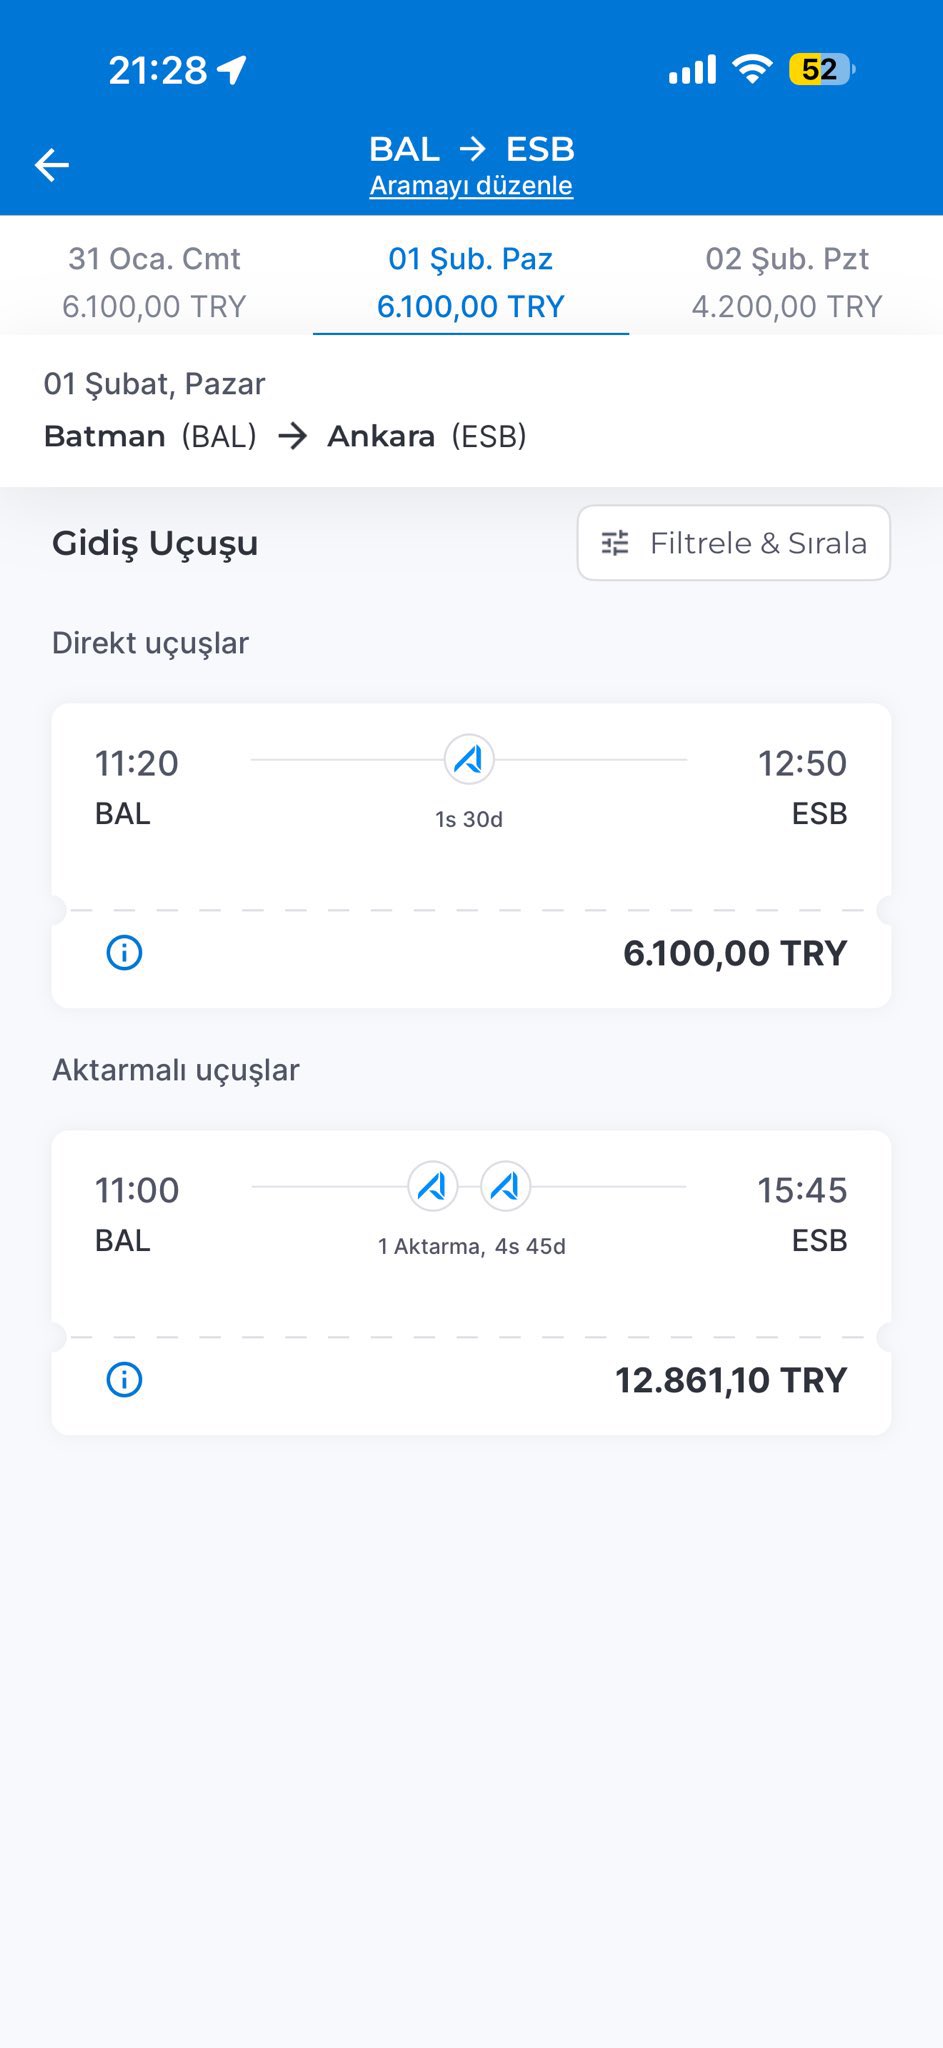This screenshot has width=943, height=2048.
Task: Tap second airline logo on connecting flight
Action: [x=506, y=1187]
